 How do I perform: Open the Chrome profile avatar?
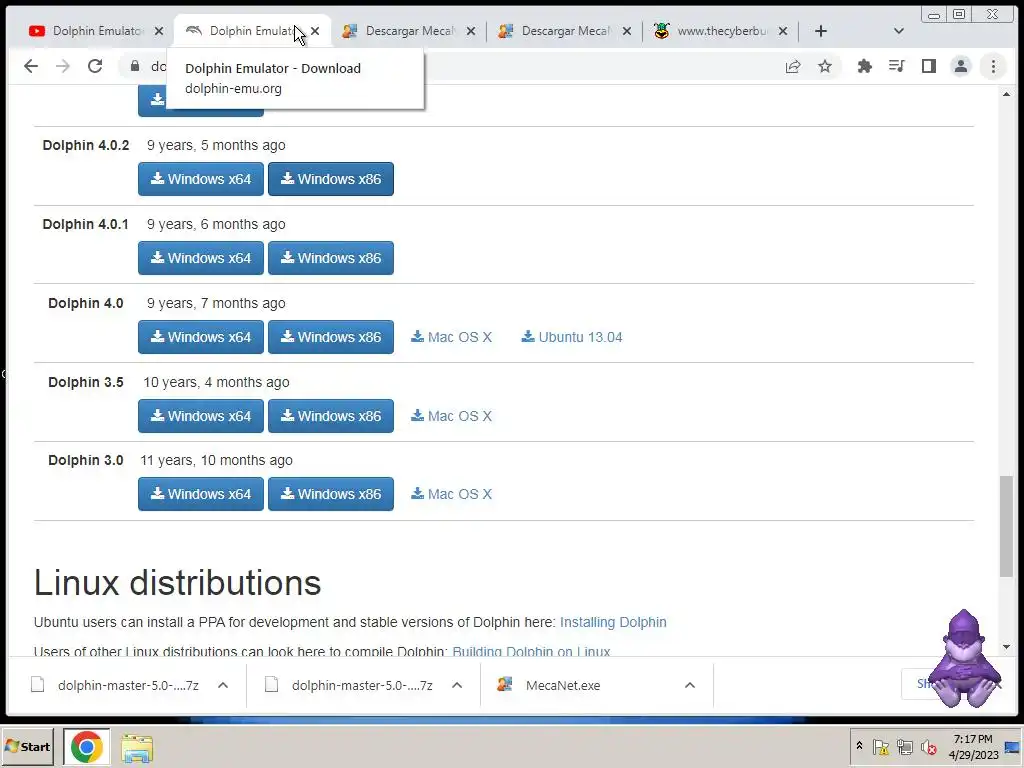tap(961, 66)
